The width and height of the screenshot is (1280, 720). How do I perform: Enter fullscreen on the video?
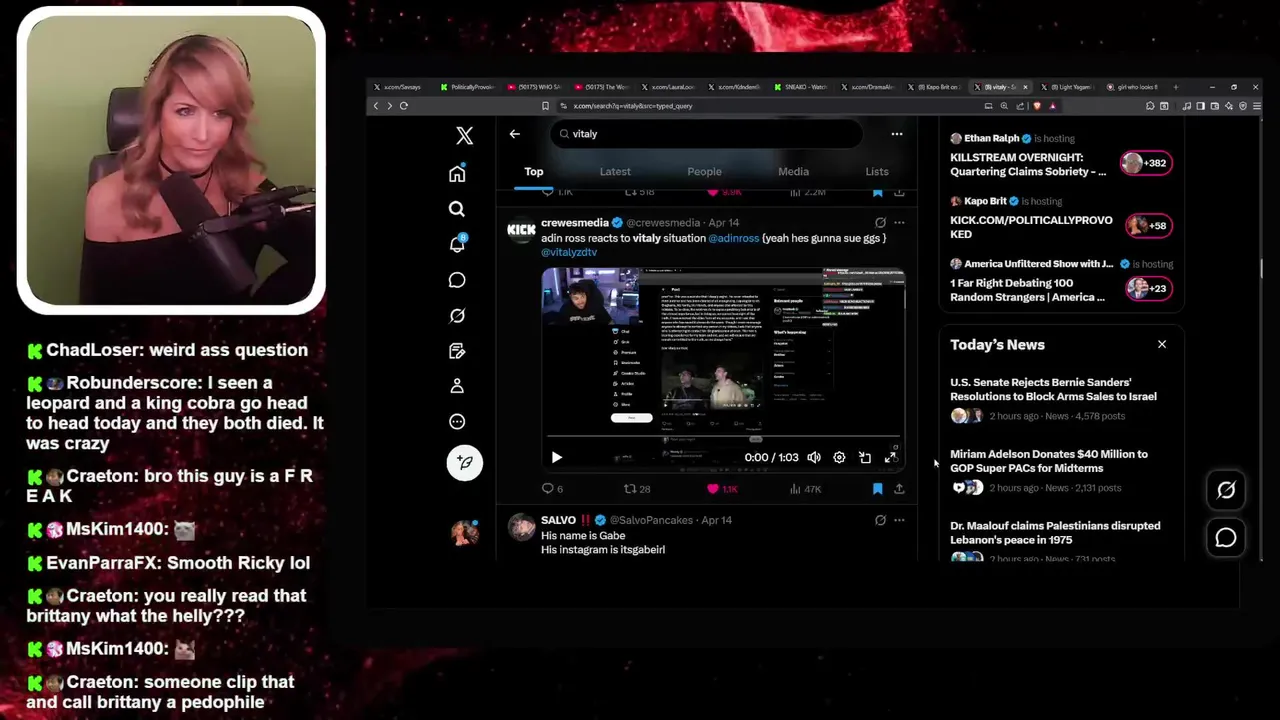pos(890,458)
